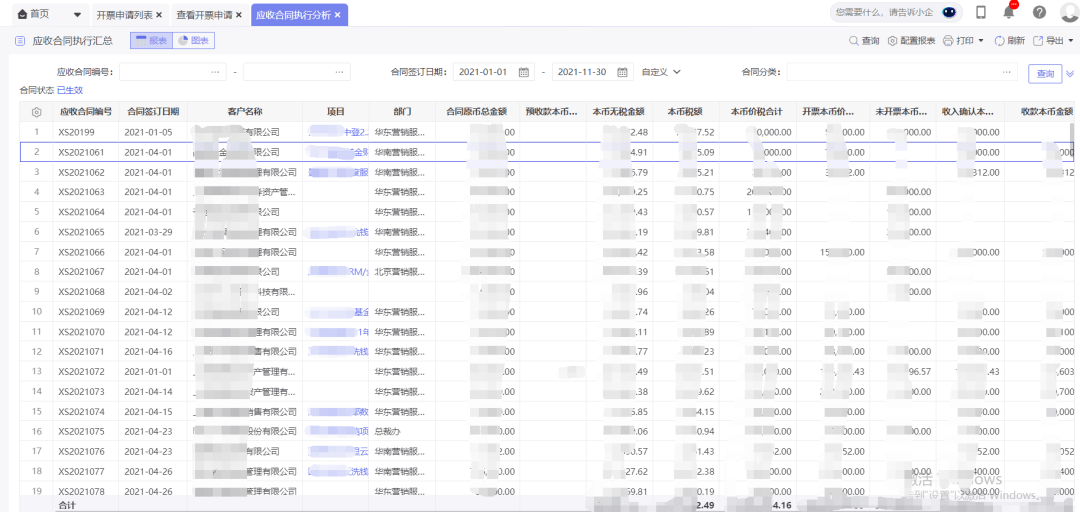
Task: Open calendar icon for 2021-01-01
Action: (523, 72)
